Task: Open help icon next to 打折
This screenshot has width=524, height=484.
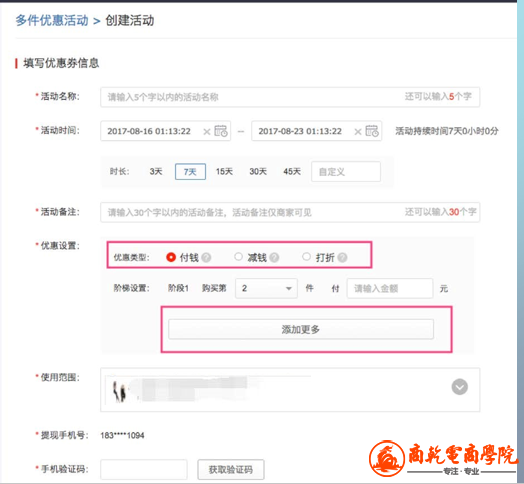Action: (x=343, y=257)
